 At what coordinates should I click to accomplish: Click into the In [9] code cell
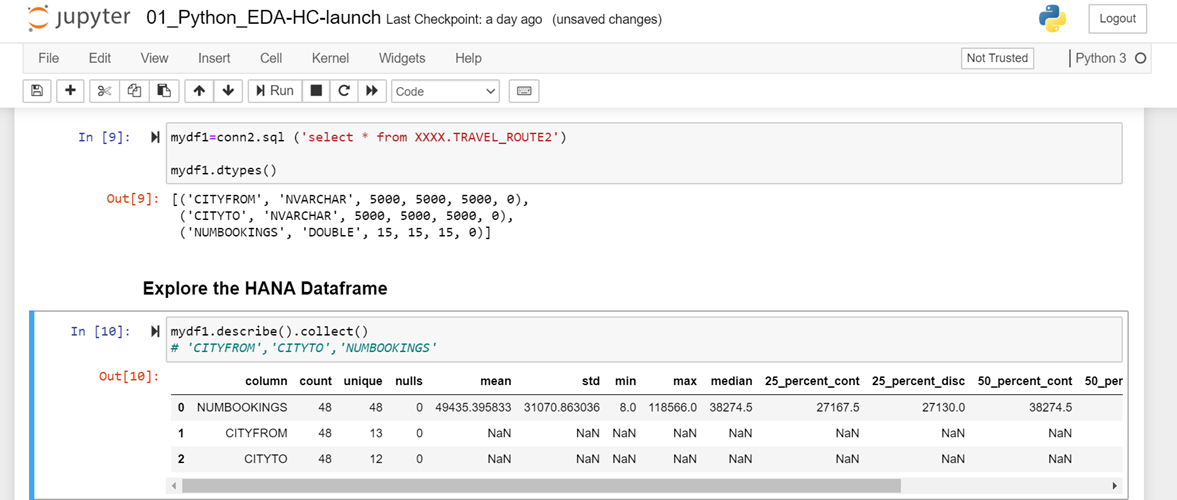tap(644, 153)
